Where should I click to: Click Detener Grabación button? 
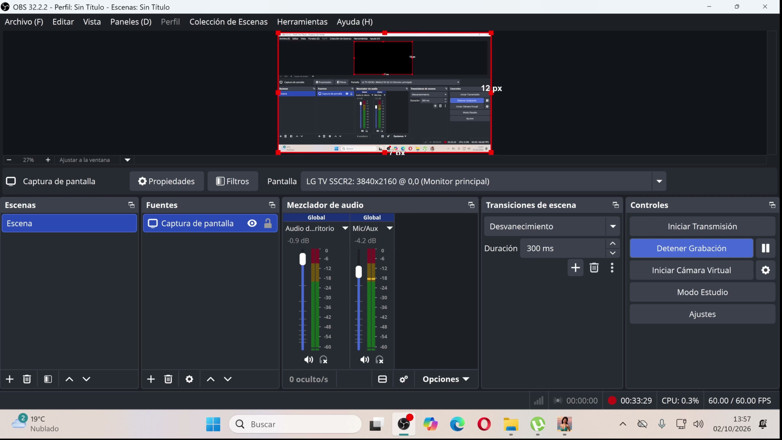[691, 248]
